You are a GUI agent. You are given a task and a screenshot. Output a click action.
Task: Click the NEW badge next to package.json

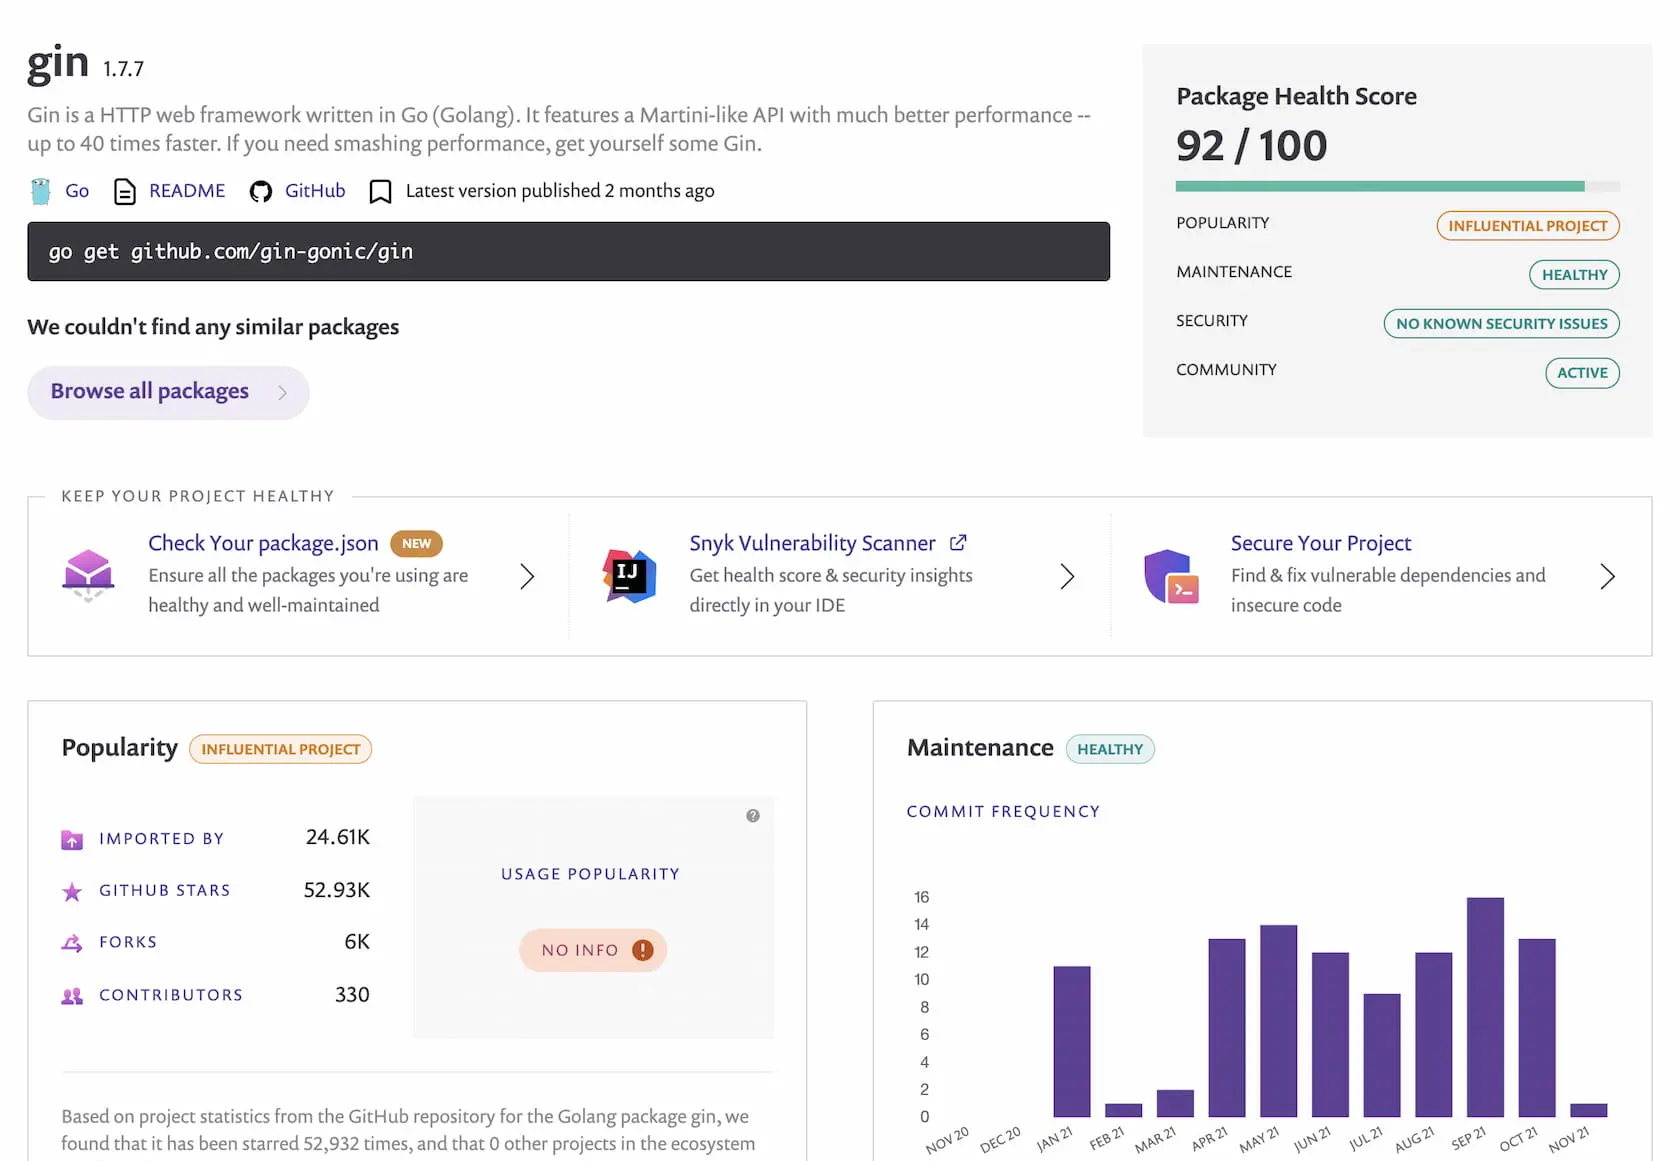click(416, 543)
